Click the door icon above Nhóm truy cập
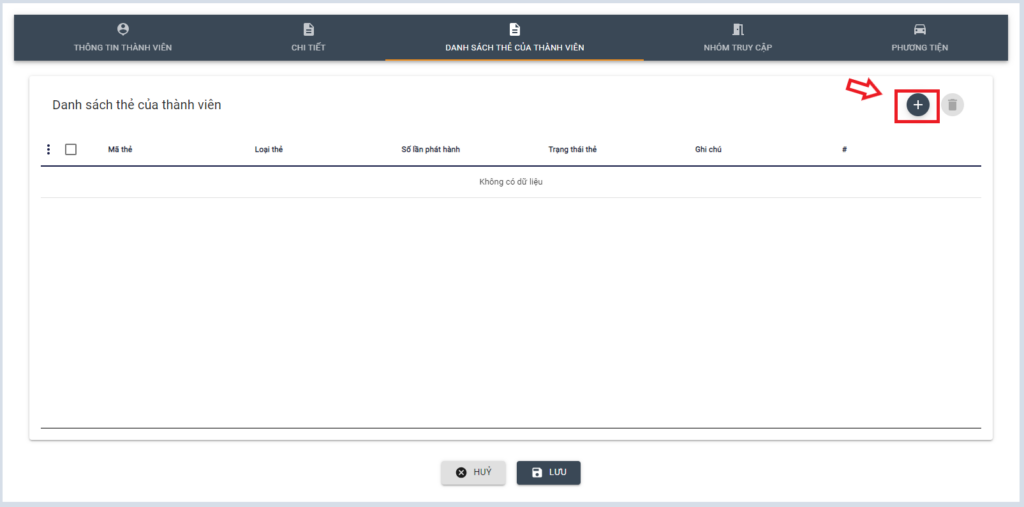1024x507 pixels. click(738, 29)
